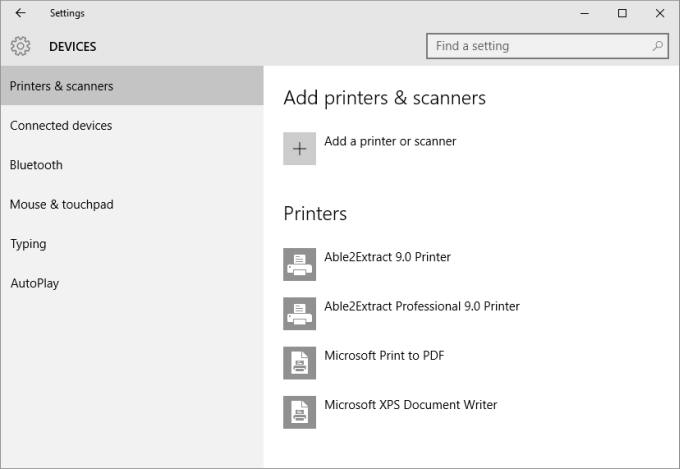Click the plus icon to add a printer

(299, 149)
